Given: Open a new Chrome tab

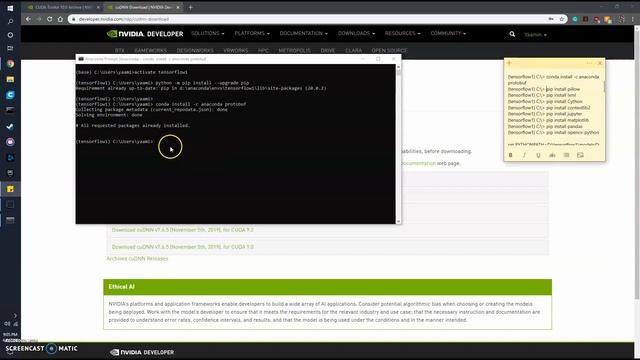Looking at the screenshot, I should pos(190,7).
